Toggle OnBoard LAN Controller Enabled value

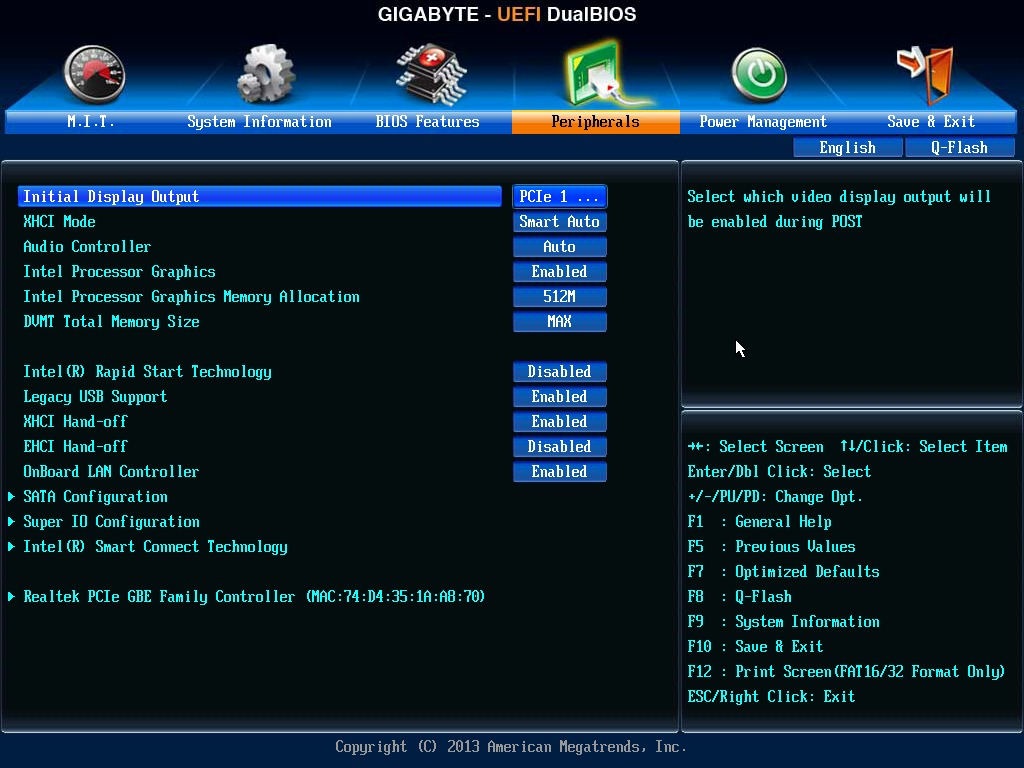pyautogui.click(x=559, y=472)
